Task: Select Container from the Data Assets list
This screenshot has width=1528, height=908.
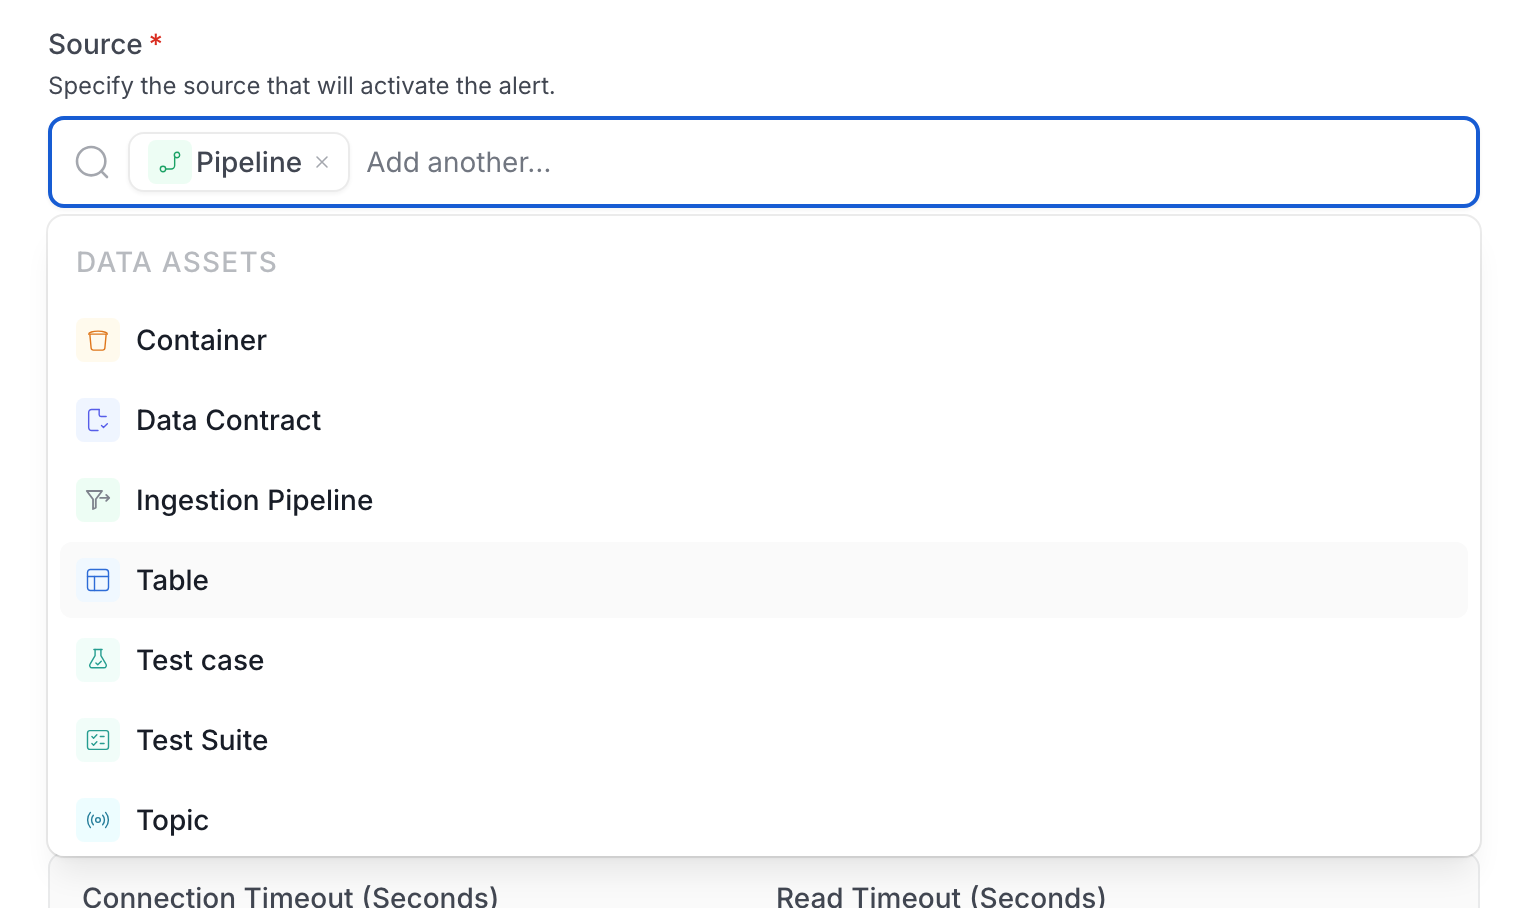Action: [764, 340]
